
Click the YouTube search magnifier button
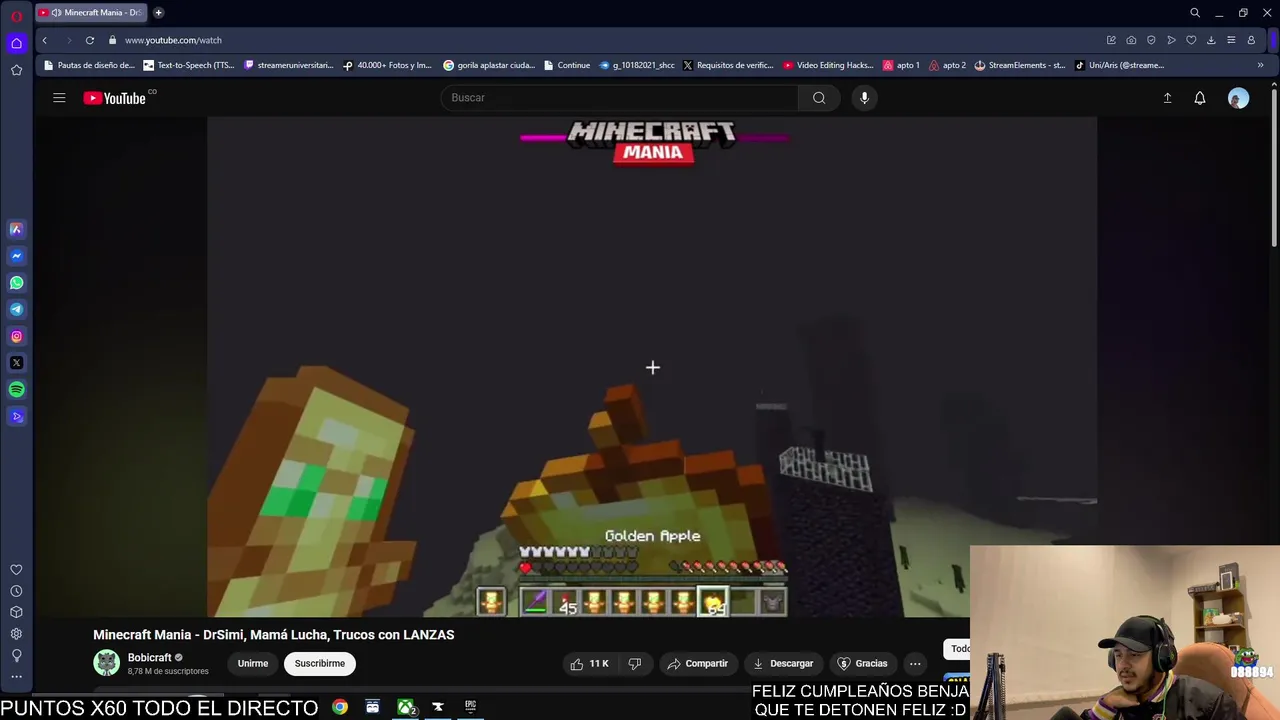(819, 97)
